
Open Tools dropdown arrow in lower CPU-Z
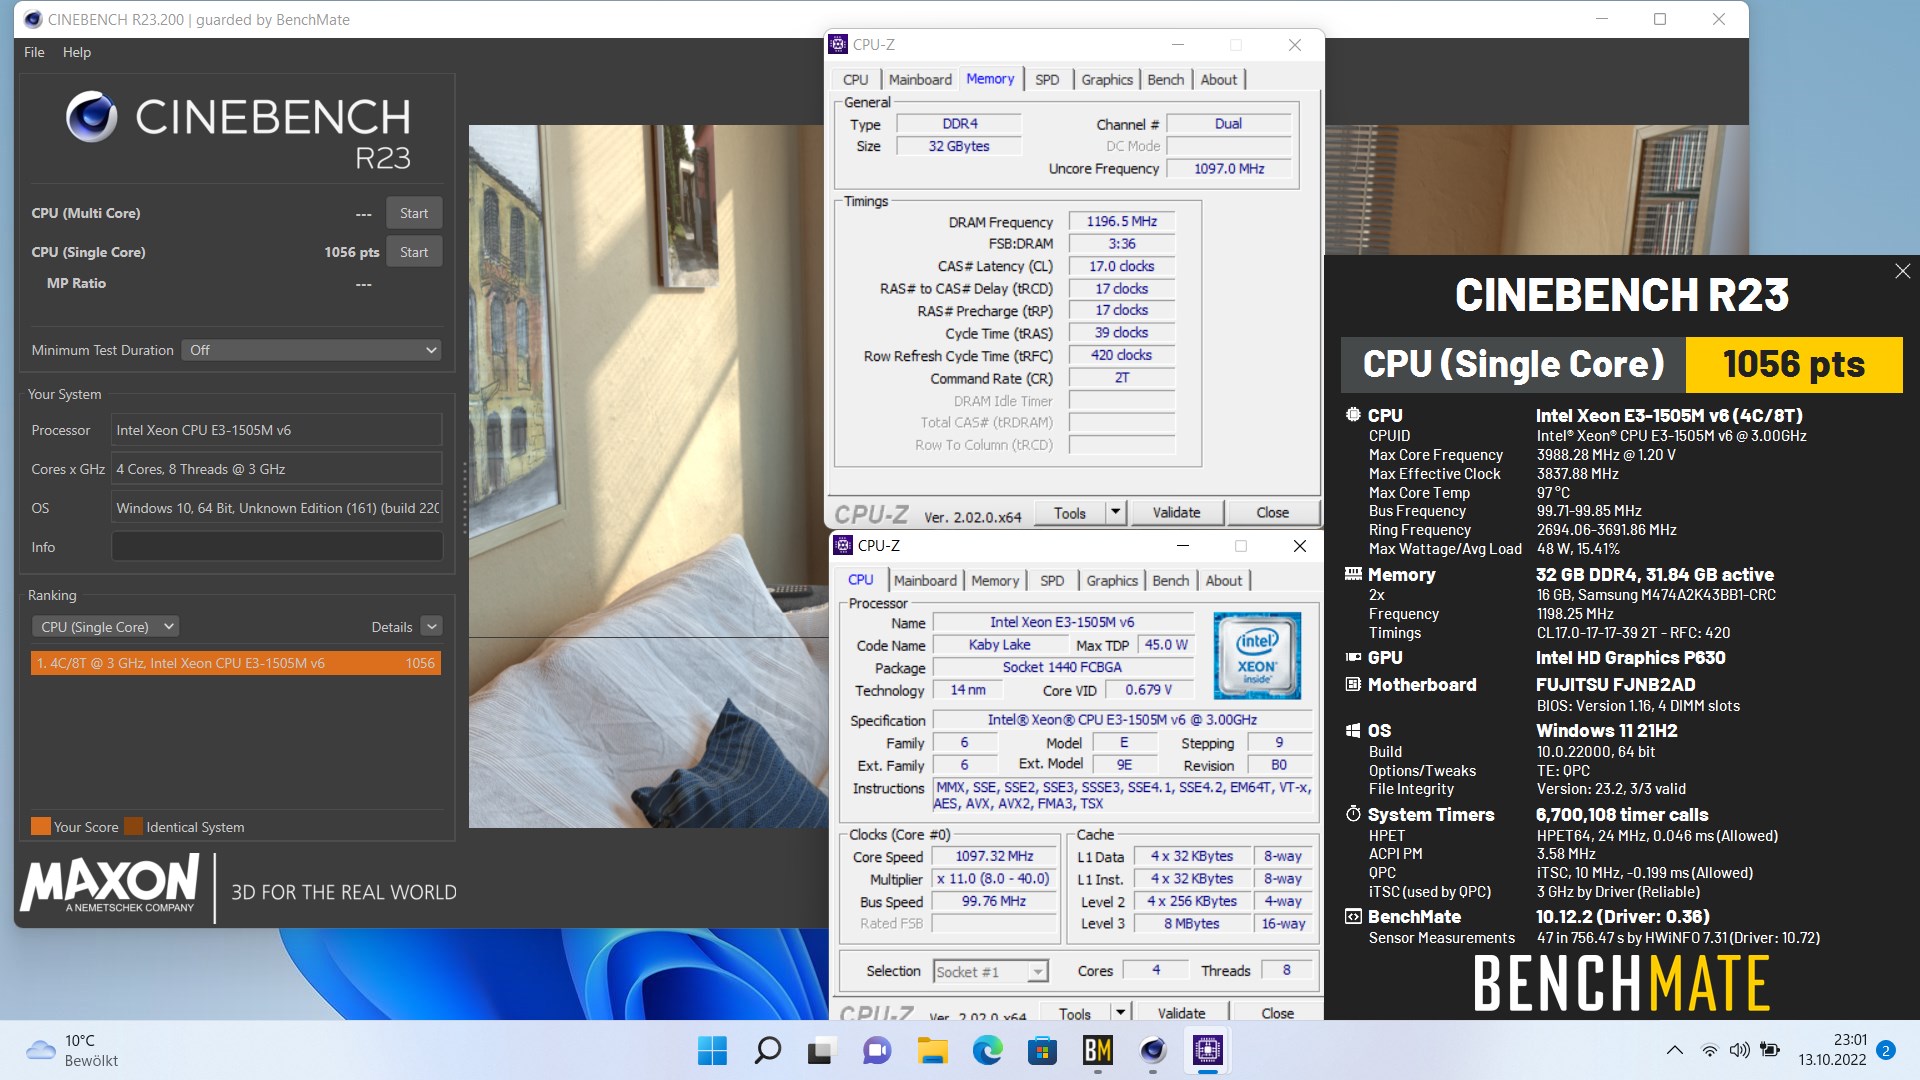1121,1012
